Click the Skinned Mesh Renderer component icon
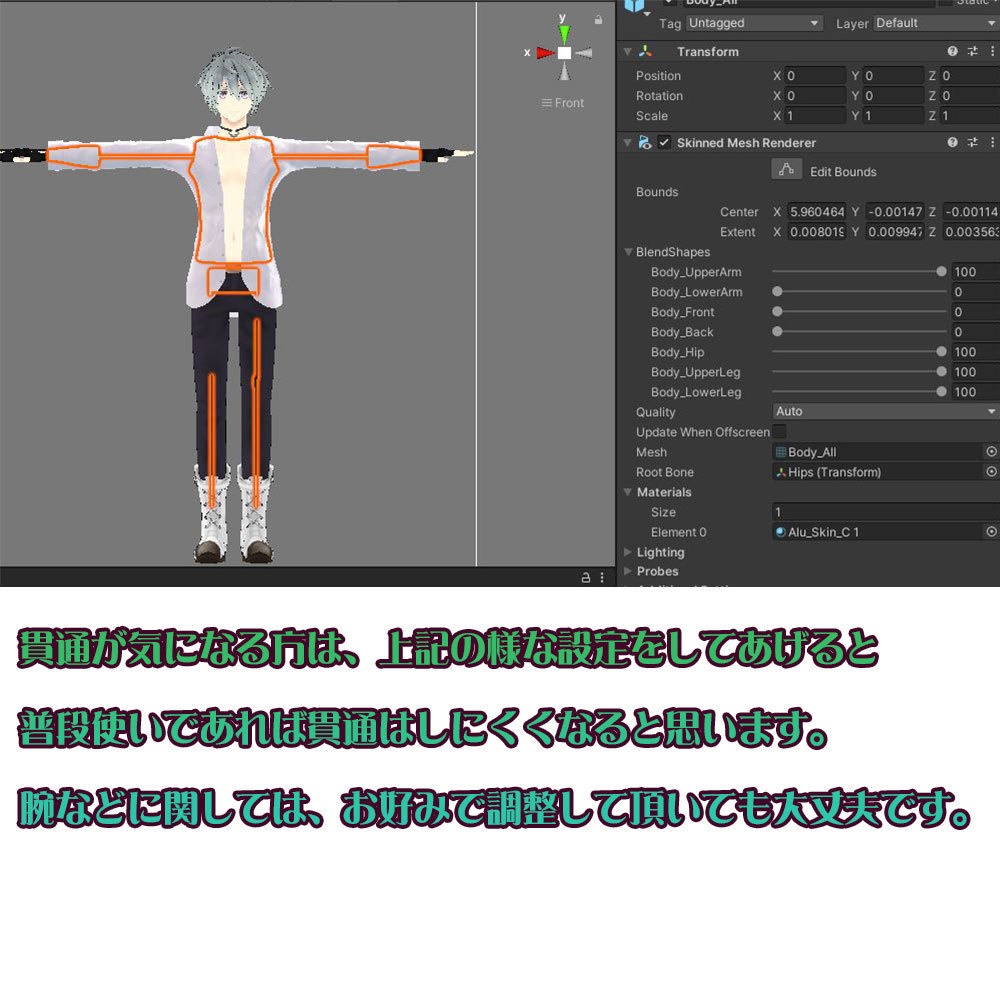This screenshot has height=1000, width=1000. [x=645, y=142]
